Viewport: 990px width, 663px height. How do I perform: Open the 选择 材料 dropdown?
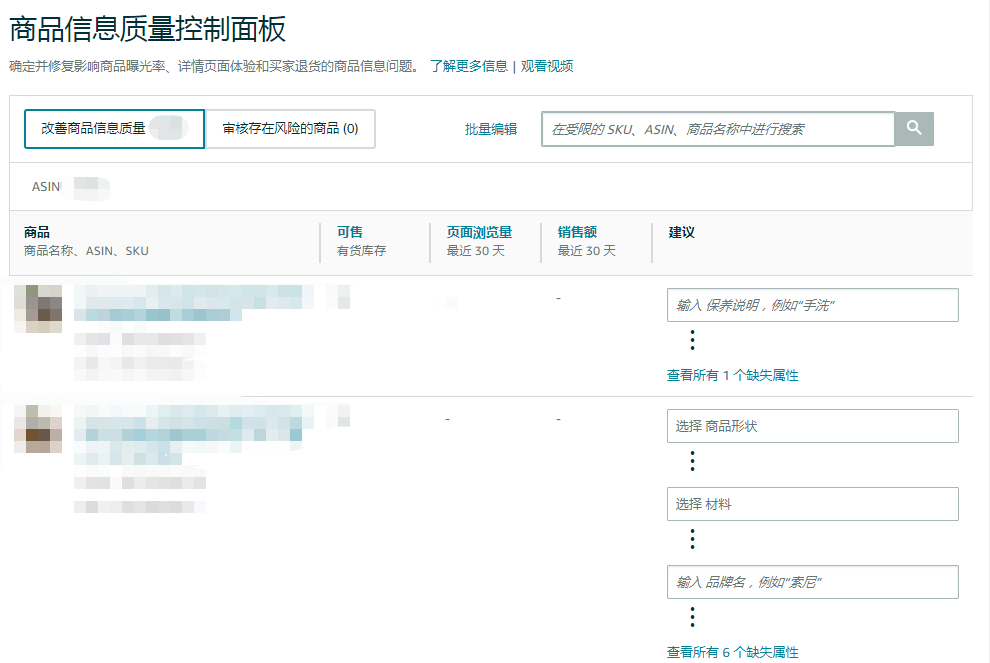(x=812, y=503)
